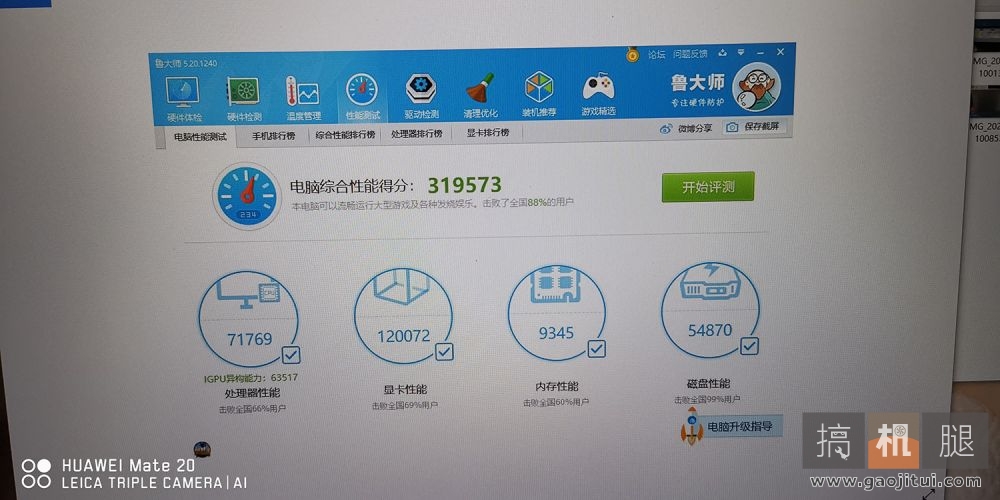The width and height of the screenshot is (1000, 500).
Task: Click the processor performance monitor icon
Action: tap(248, 293)
